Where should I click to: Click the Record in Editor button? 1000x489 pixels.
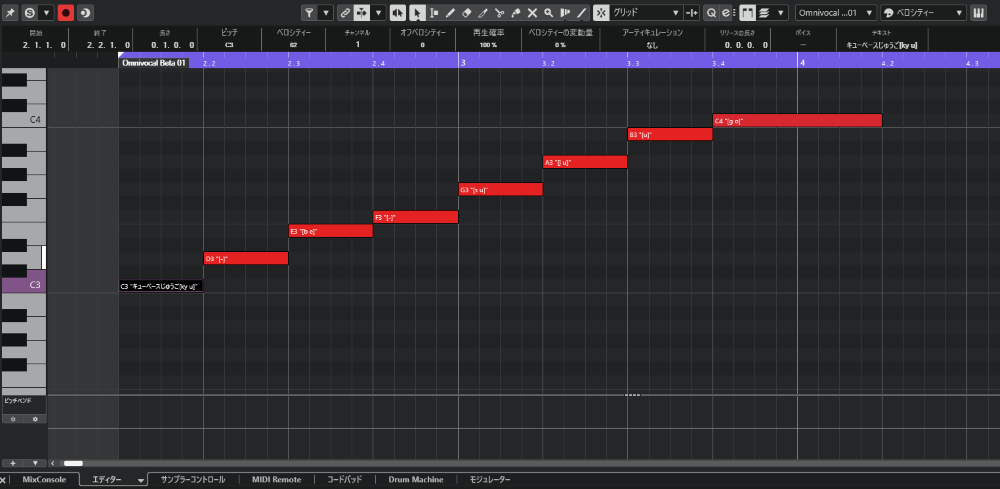(66, 13)
